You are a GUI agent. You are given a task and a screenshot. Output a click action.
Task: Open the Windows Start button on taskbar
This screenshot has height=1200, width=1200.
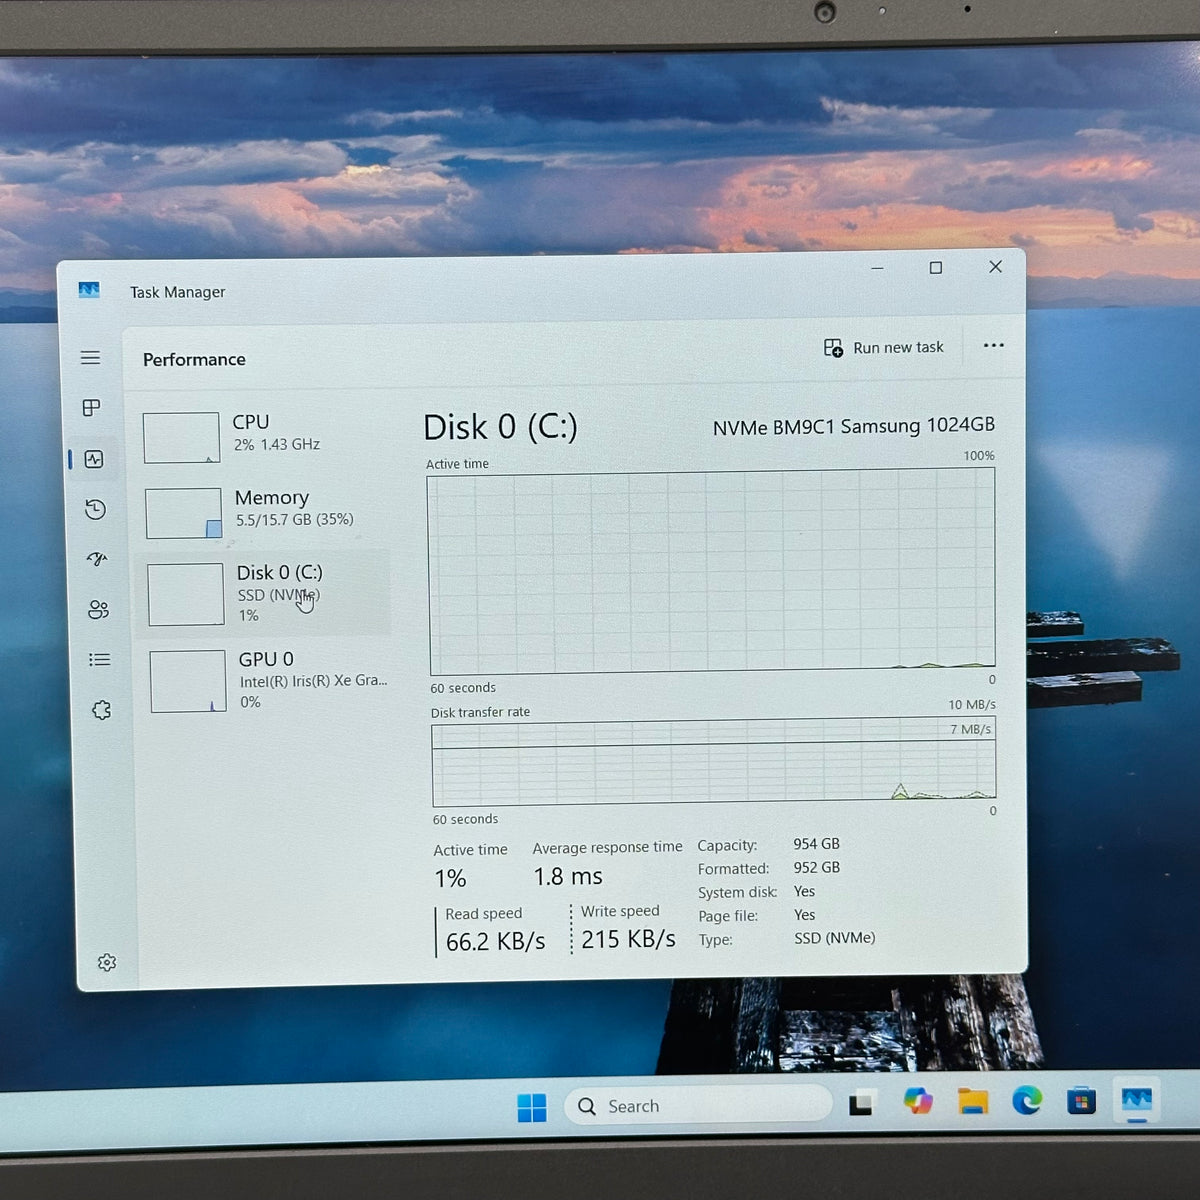pyautogui.click(x=532, y=1107)
